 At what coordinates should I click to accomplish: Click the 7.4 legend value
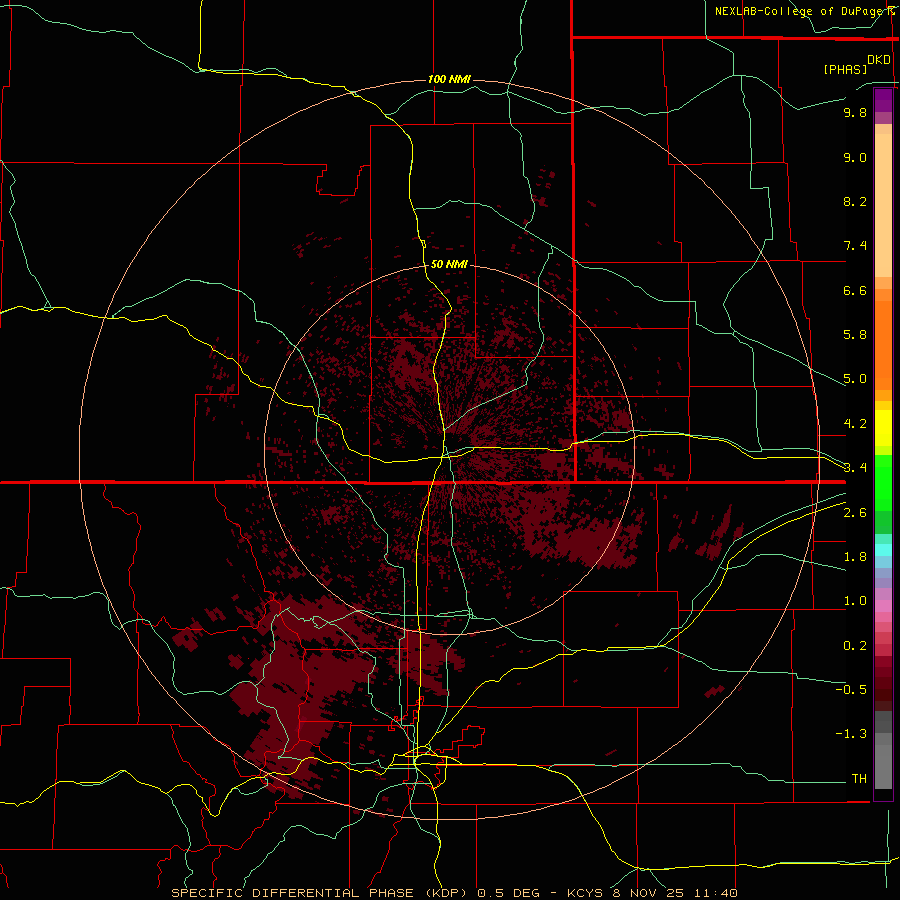[855, 246]
